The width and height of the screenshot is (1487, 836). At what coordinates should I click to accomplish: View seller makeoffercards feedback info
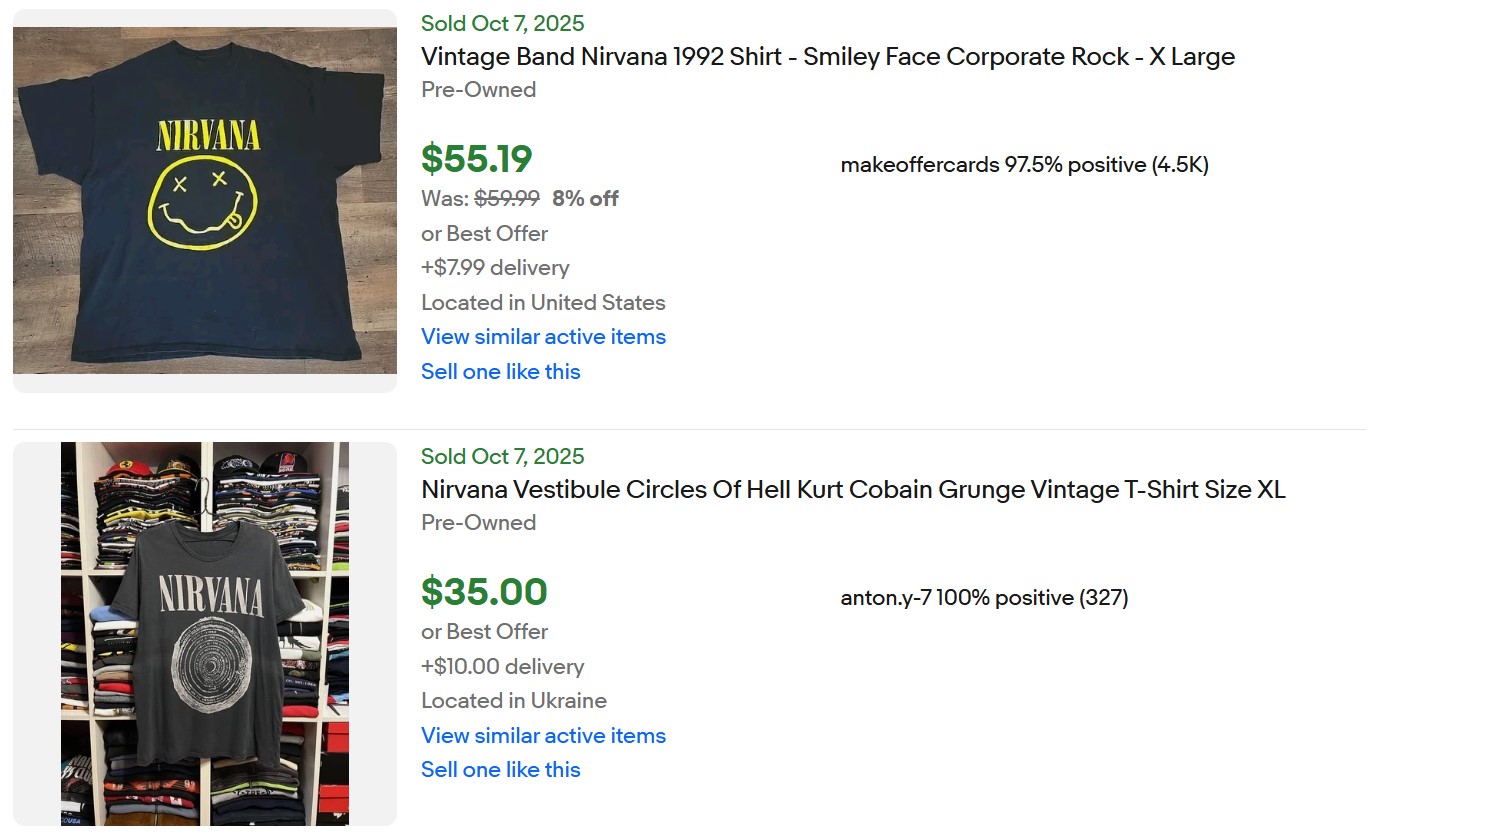tap(1024, 165)
